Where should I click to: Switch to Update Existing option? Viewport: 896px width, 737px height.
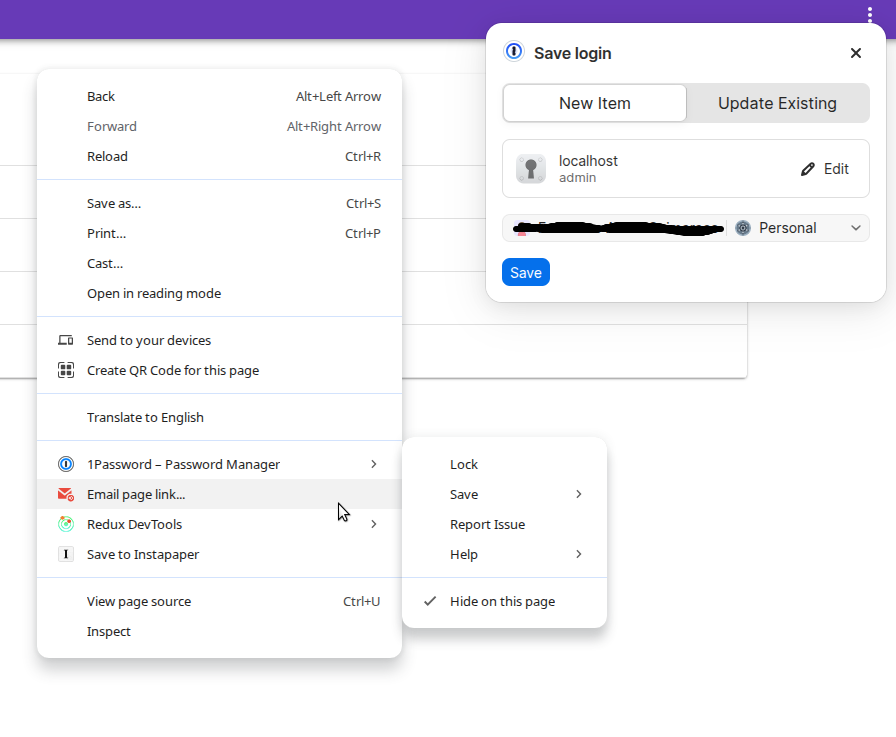pyautogui.click(x=777, y=103)
